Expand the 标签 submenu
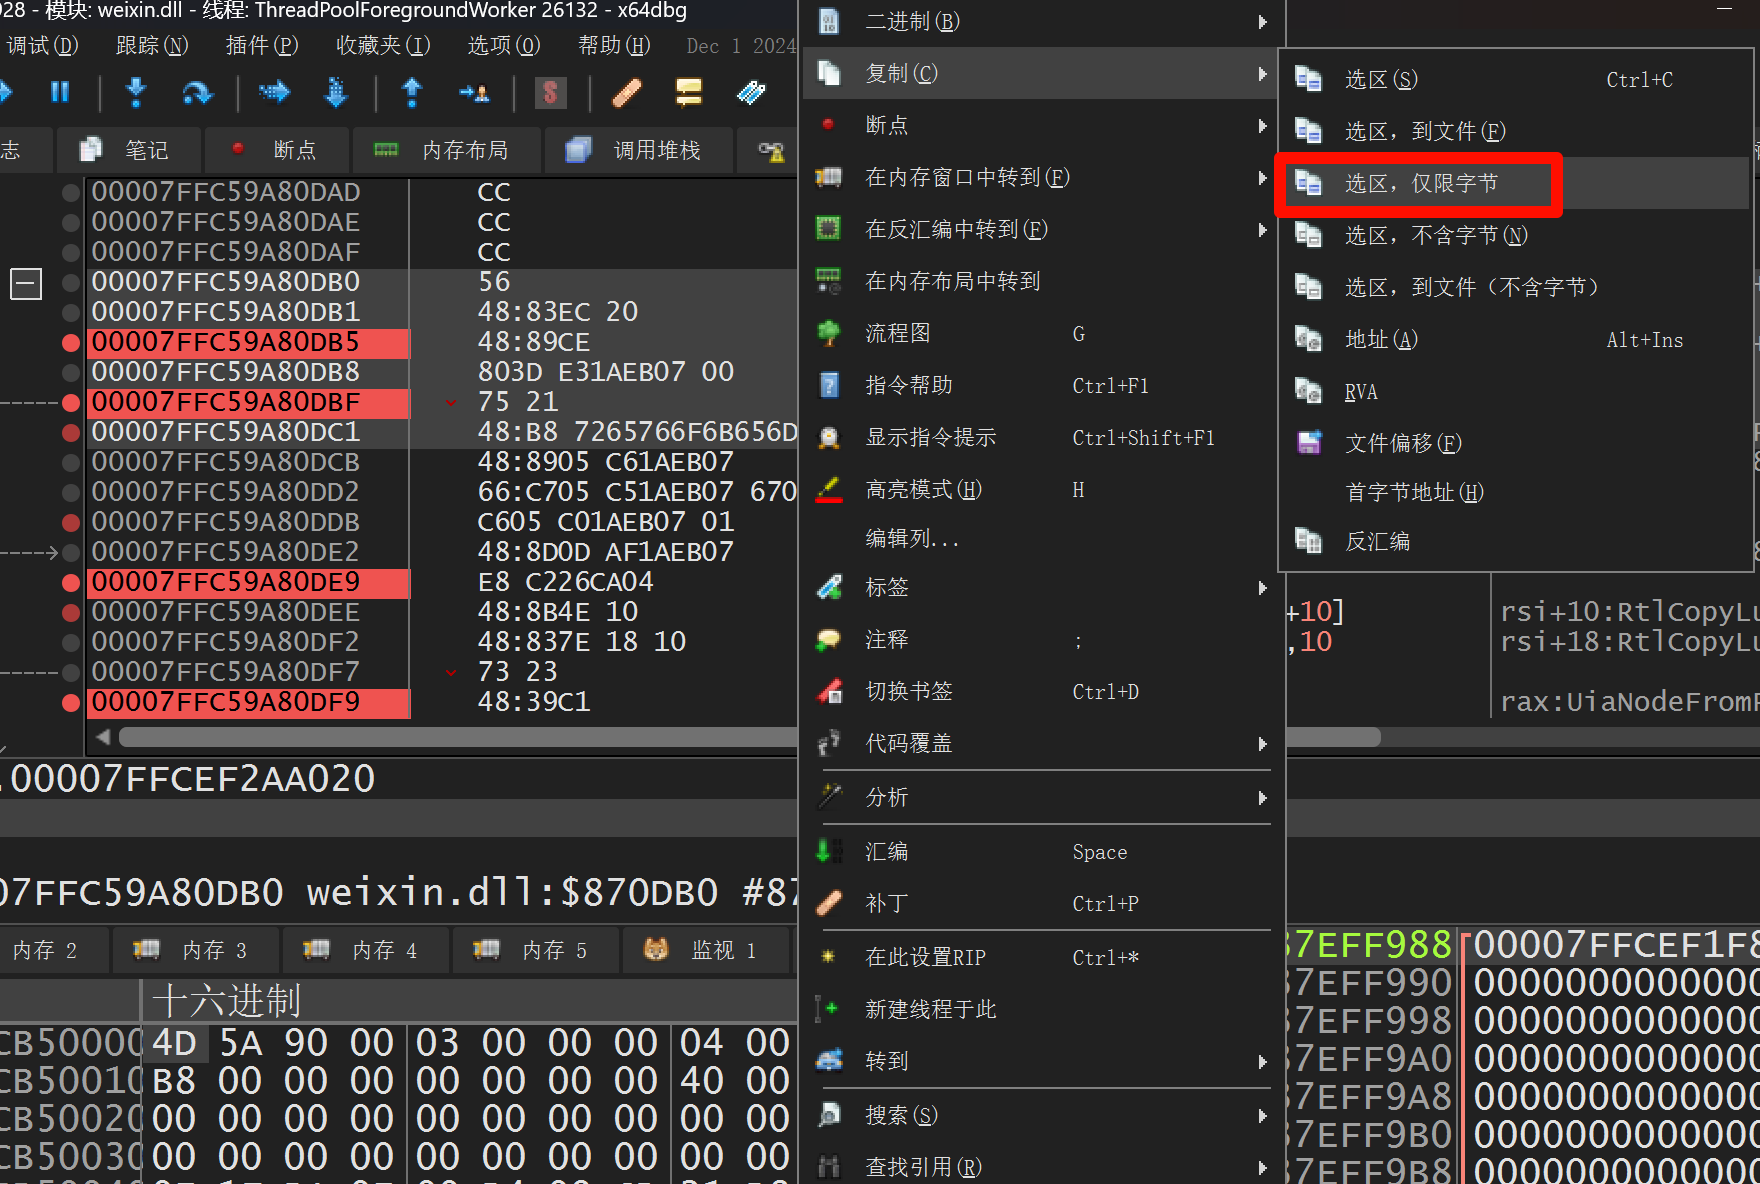The height and width of the screenshot is (1184, 1760). tap(1043, 587)
